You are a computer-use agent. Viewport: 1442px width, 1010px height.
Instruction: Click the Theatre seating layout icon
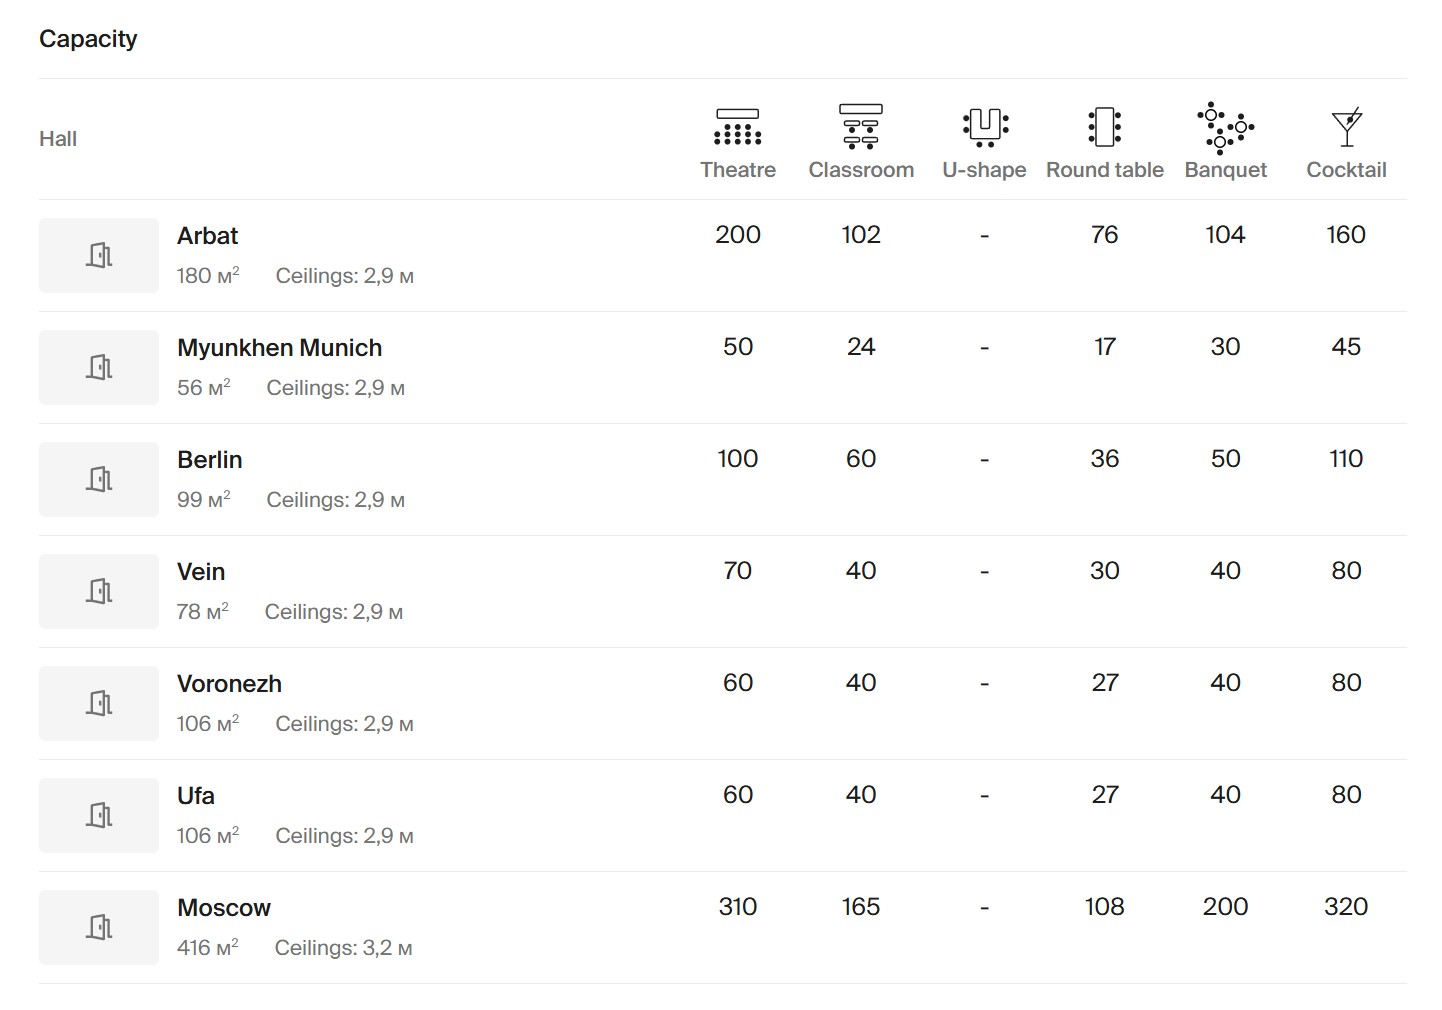click(x=738, y=127)
